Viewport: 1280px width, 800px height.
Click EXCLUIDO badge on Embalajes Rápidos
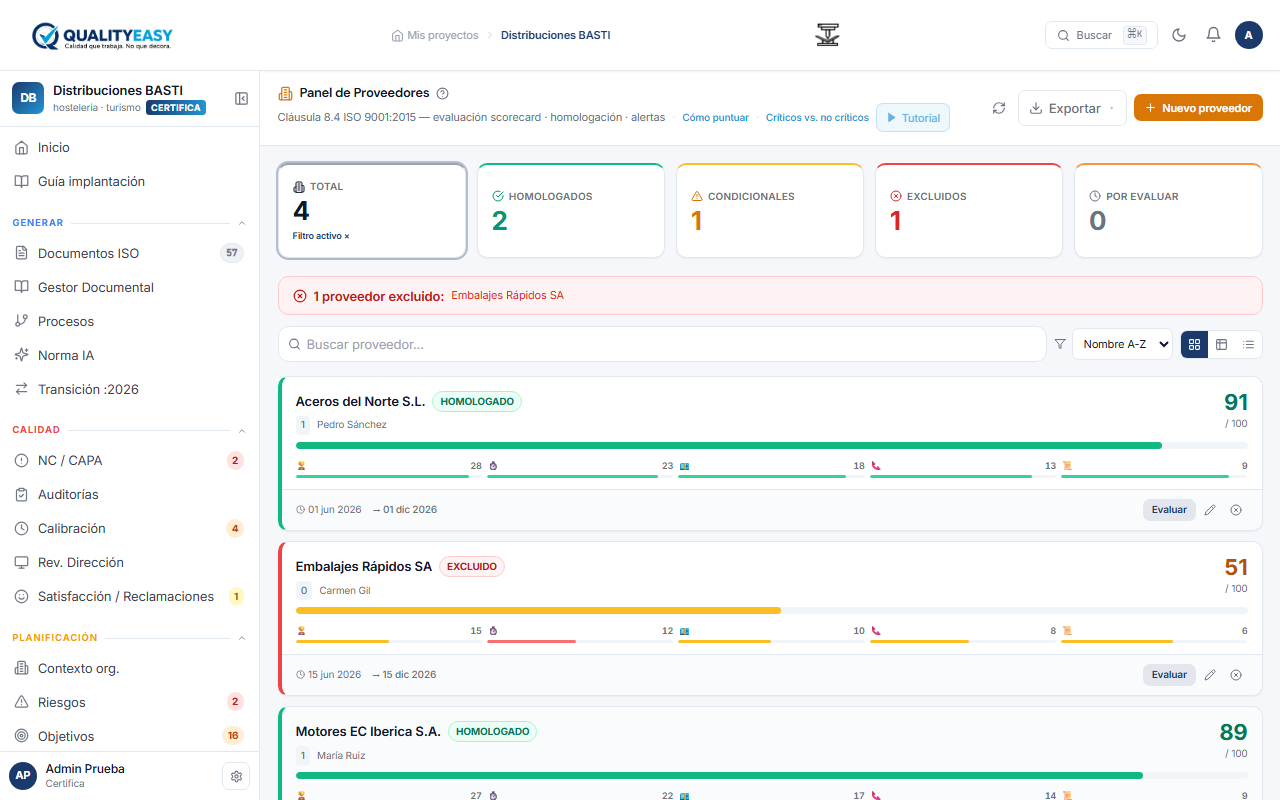(472, 566)
